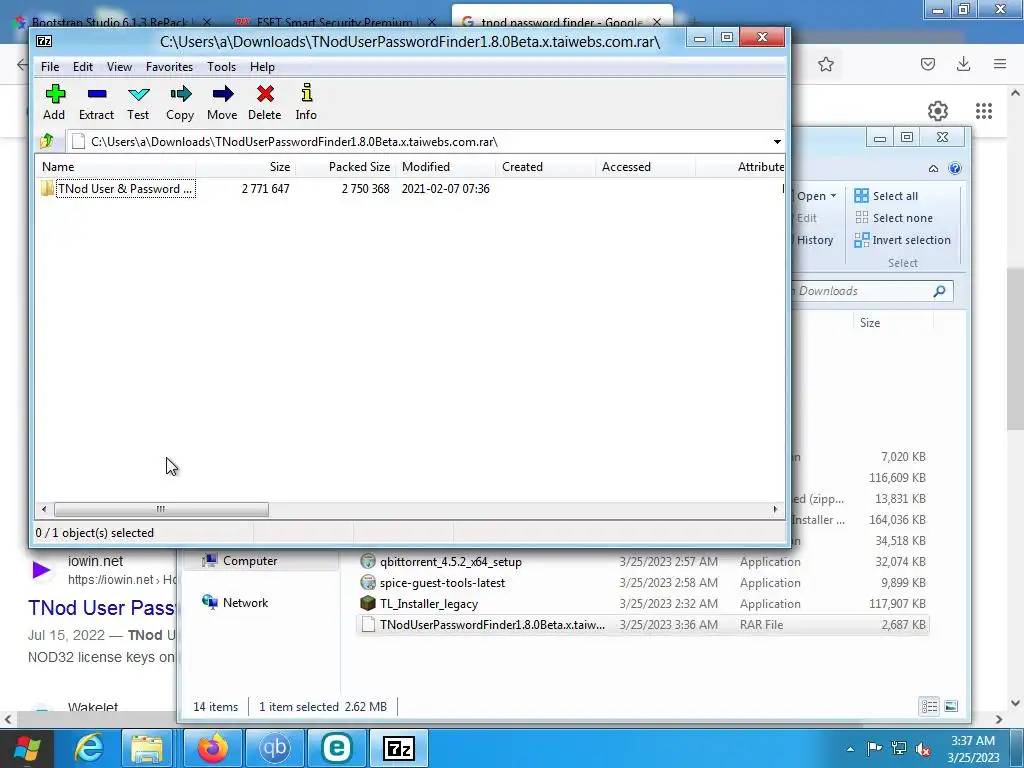This screenshot has height=768, width=1024.
Task: Open the File menu in 7-Zip
Action: pos(50,67)
